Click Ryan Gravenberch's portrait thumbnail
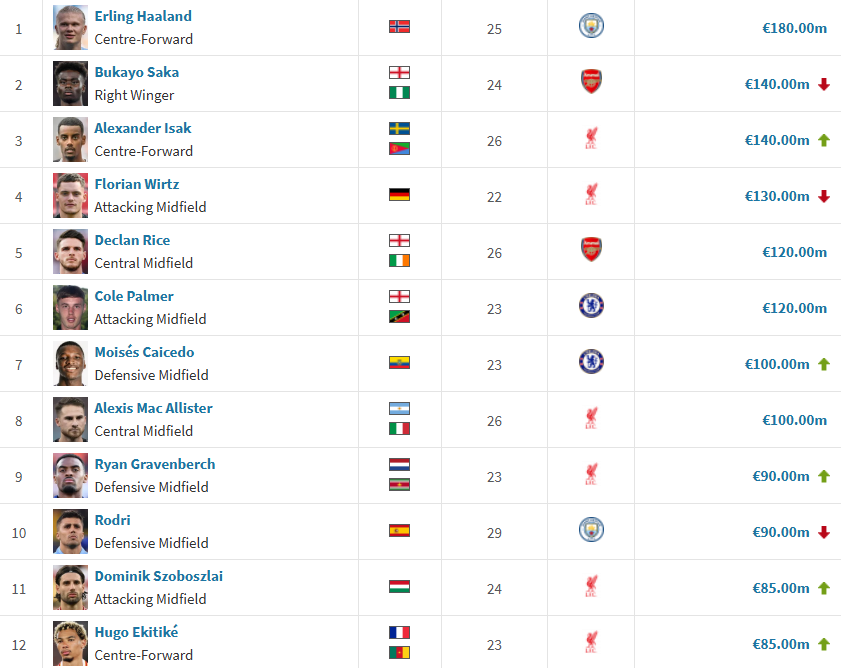Viewport: 841px width, 668px height. point(70,475)
